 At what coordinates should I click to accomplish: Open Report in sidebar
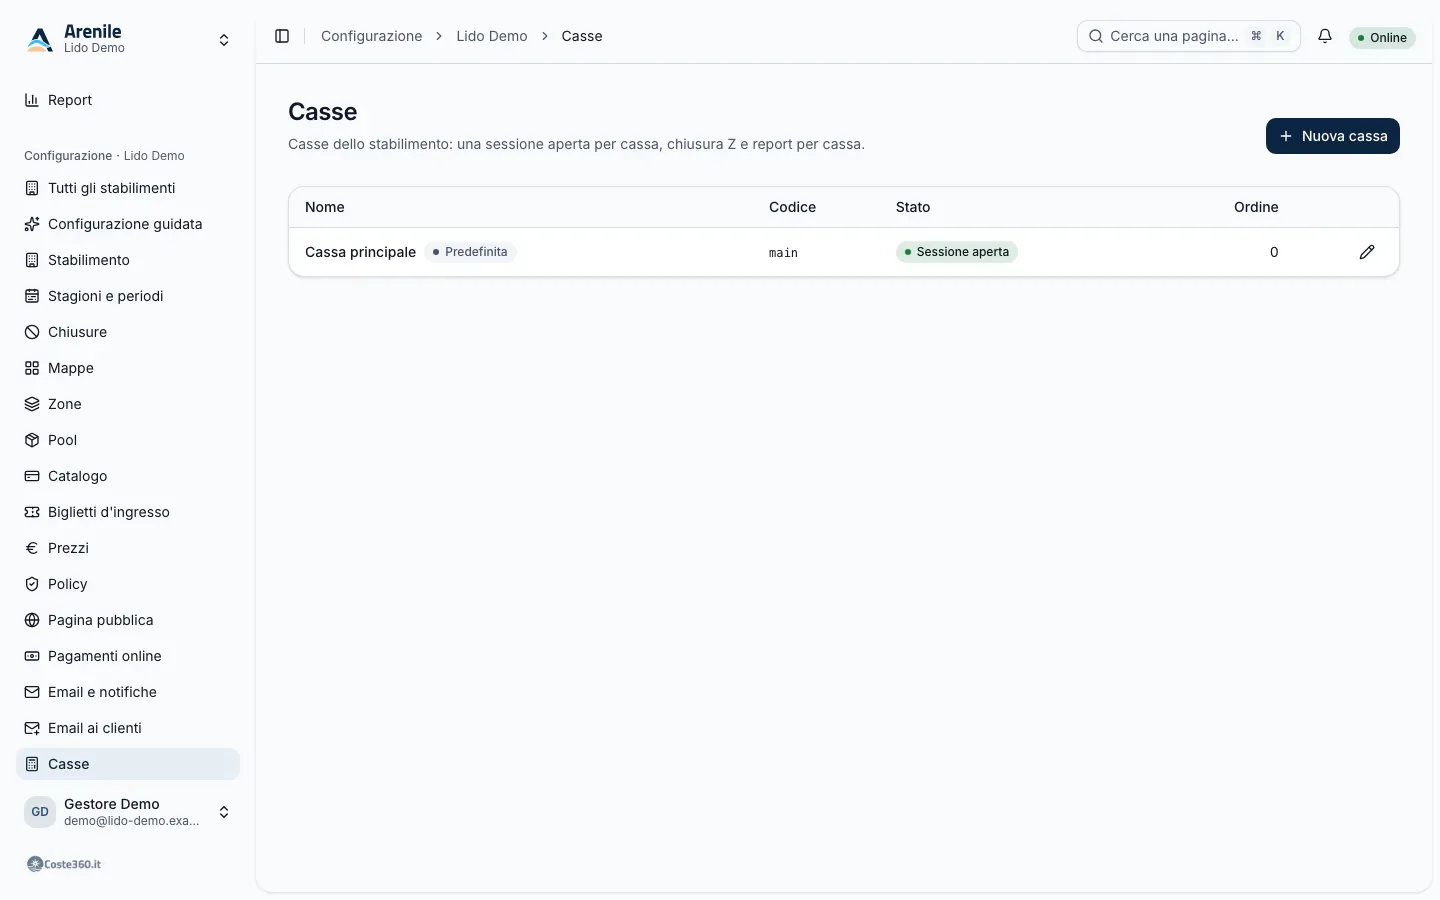pyautogui.click(x=128, y=100)
